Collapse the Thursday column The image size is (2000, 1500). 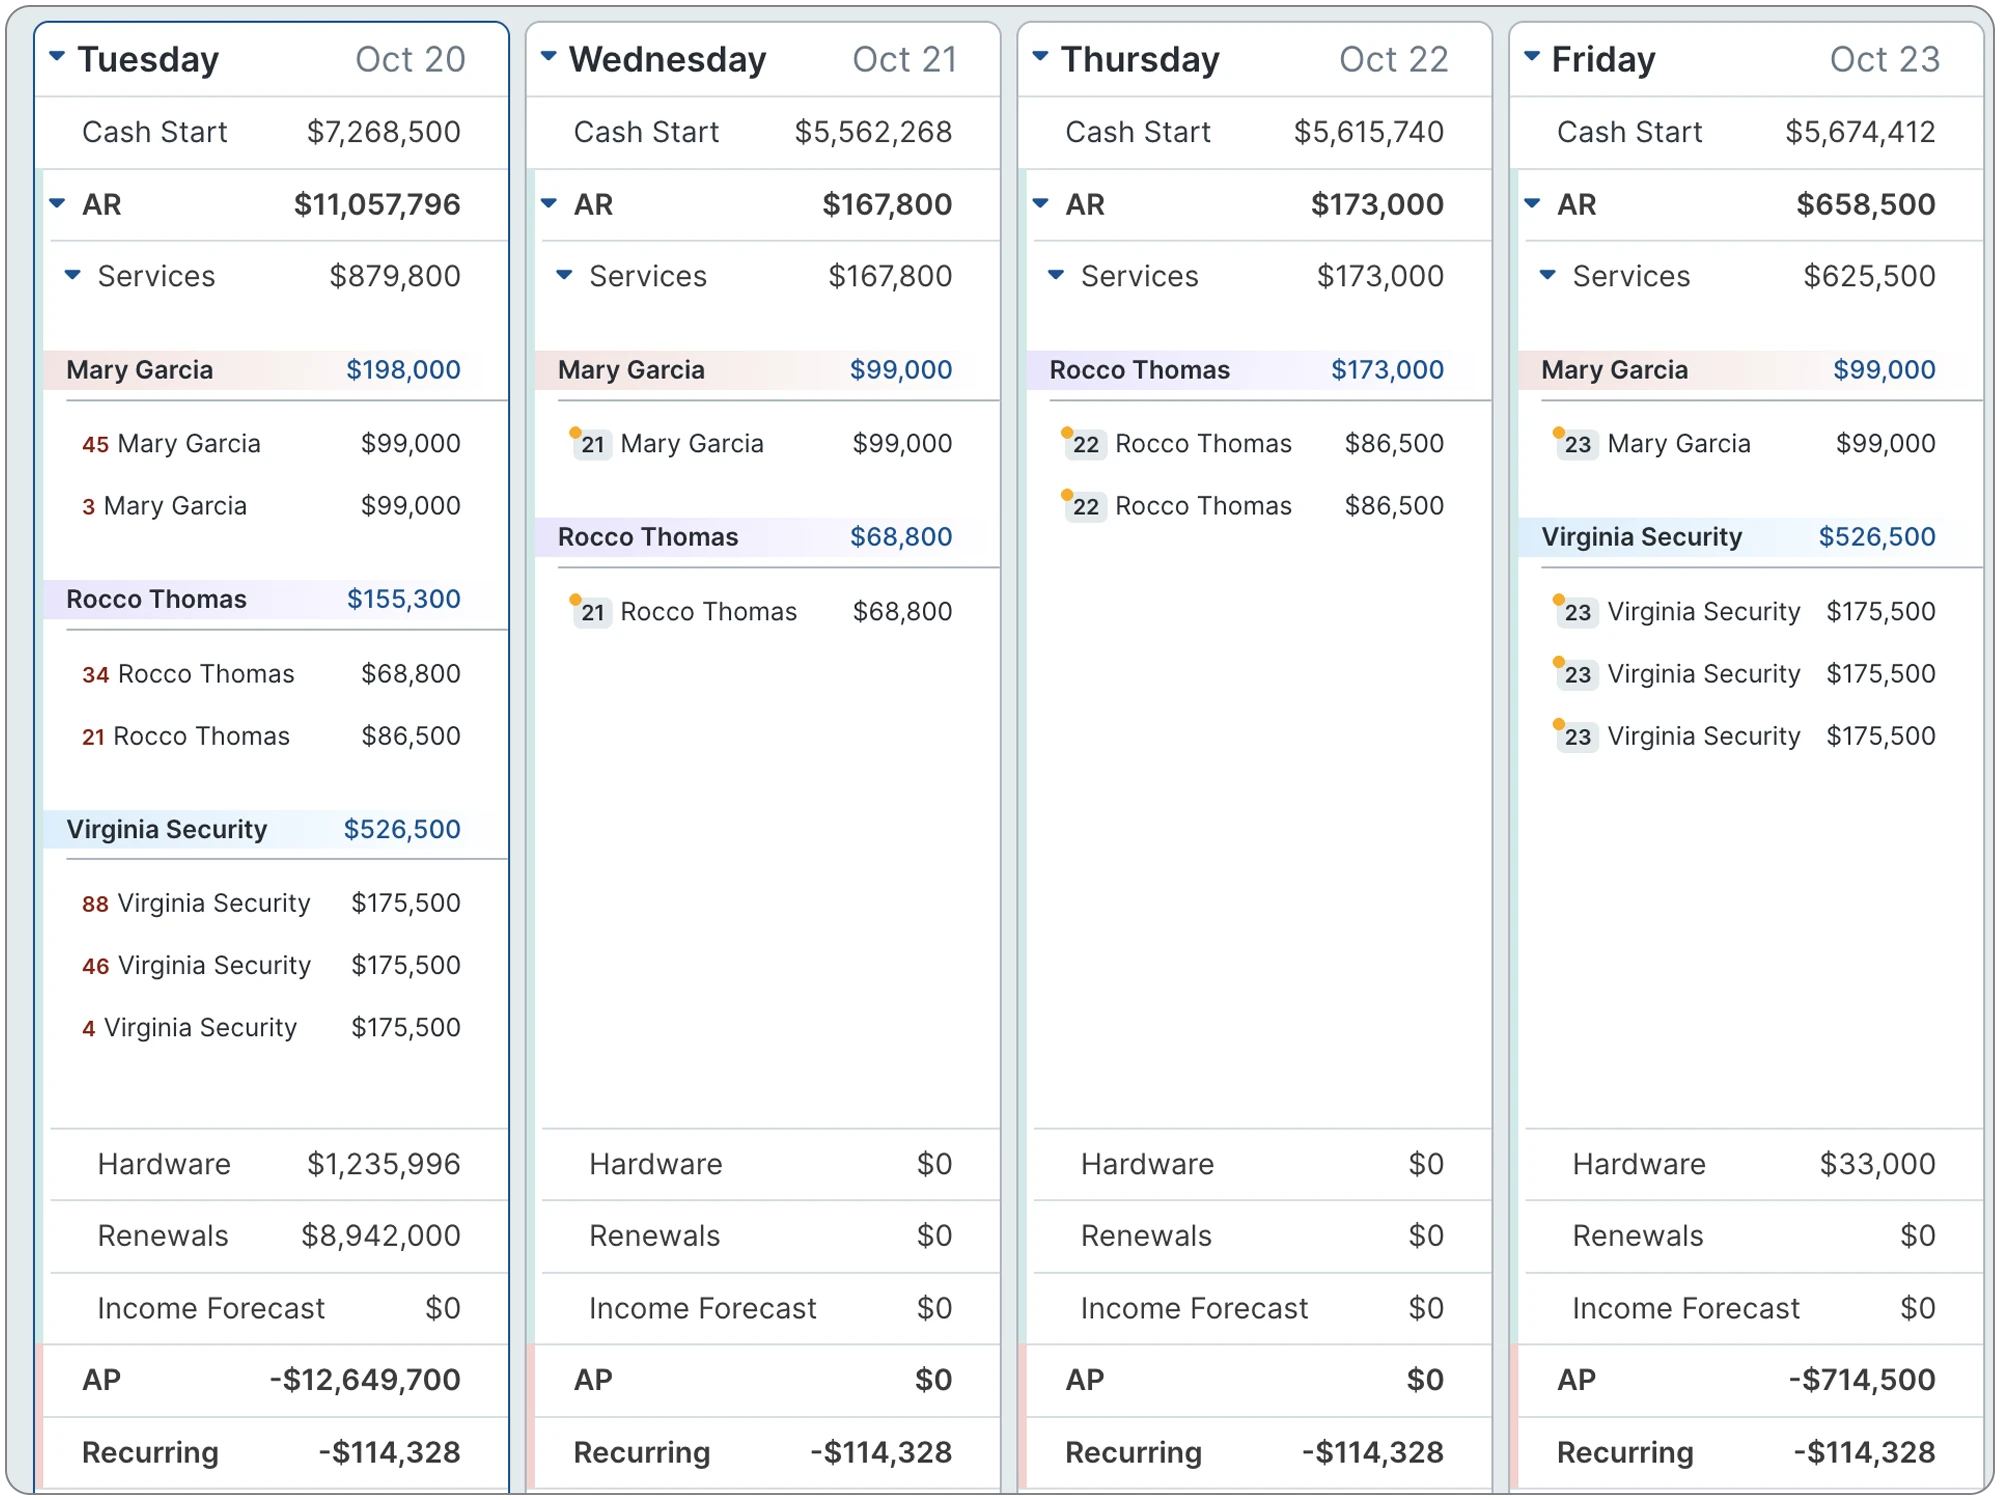tap(1040, 56)
